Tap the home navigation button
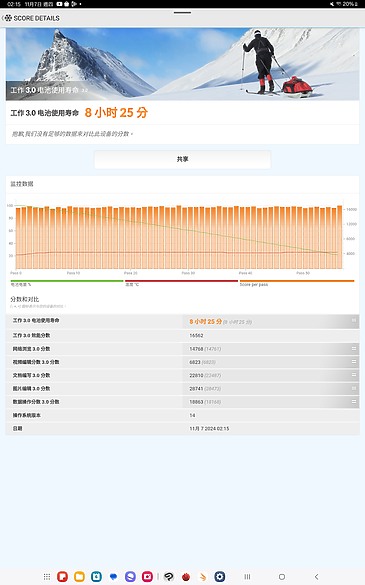The image size is (365, 585). tap(282, 576)
